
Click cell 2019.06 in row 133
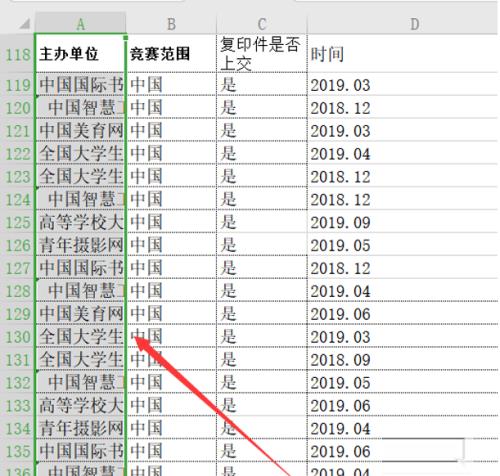(x=403, y=405)
